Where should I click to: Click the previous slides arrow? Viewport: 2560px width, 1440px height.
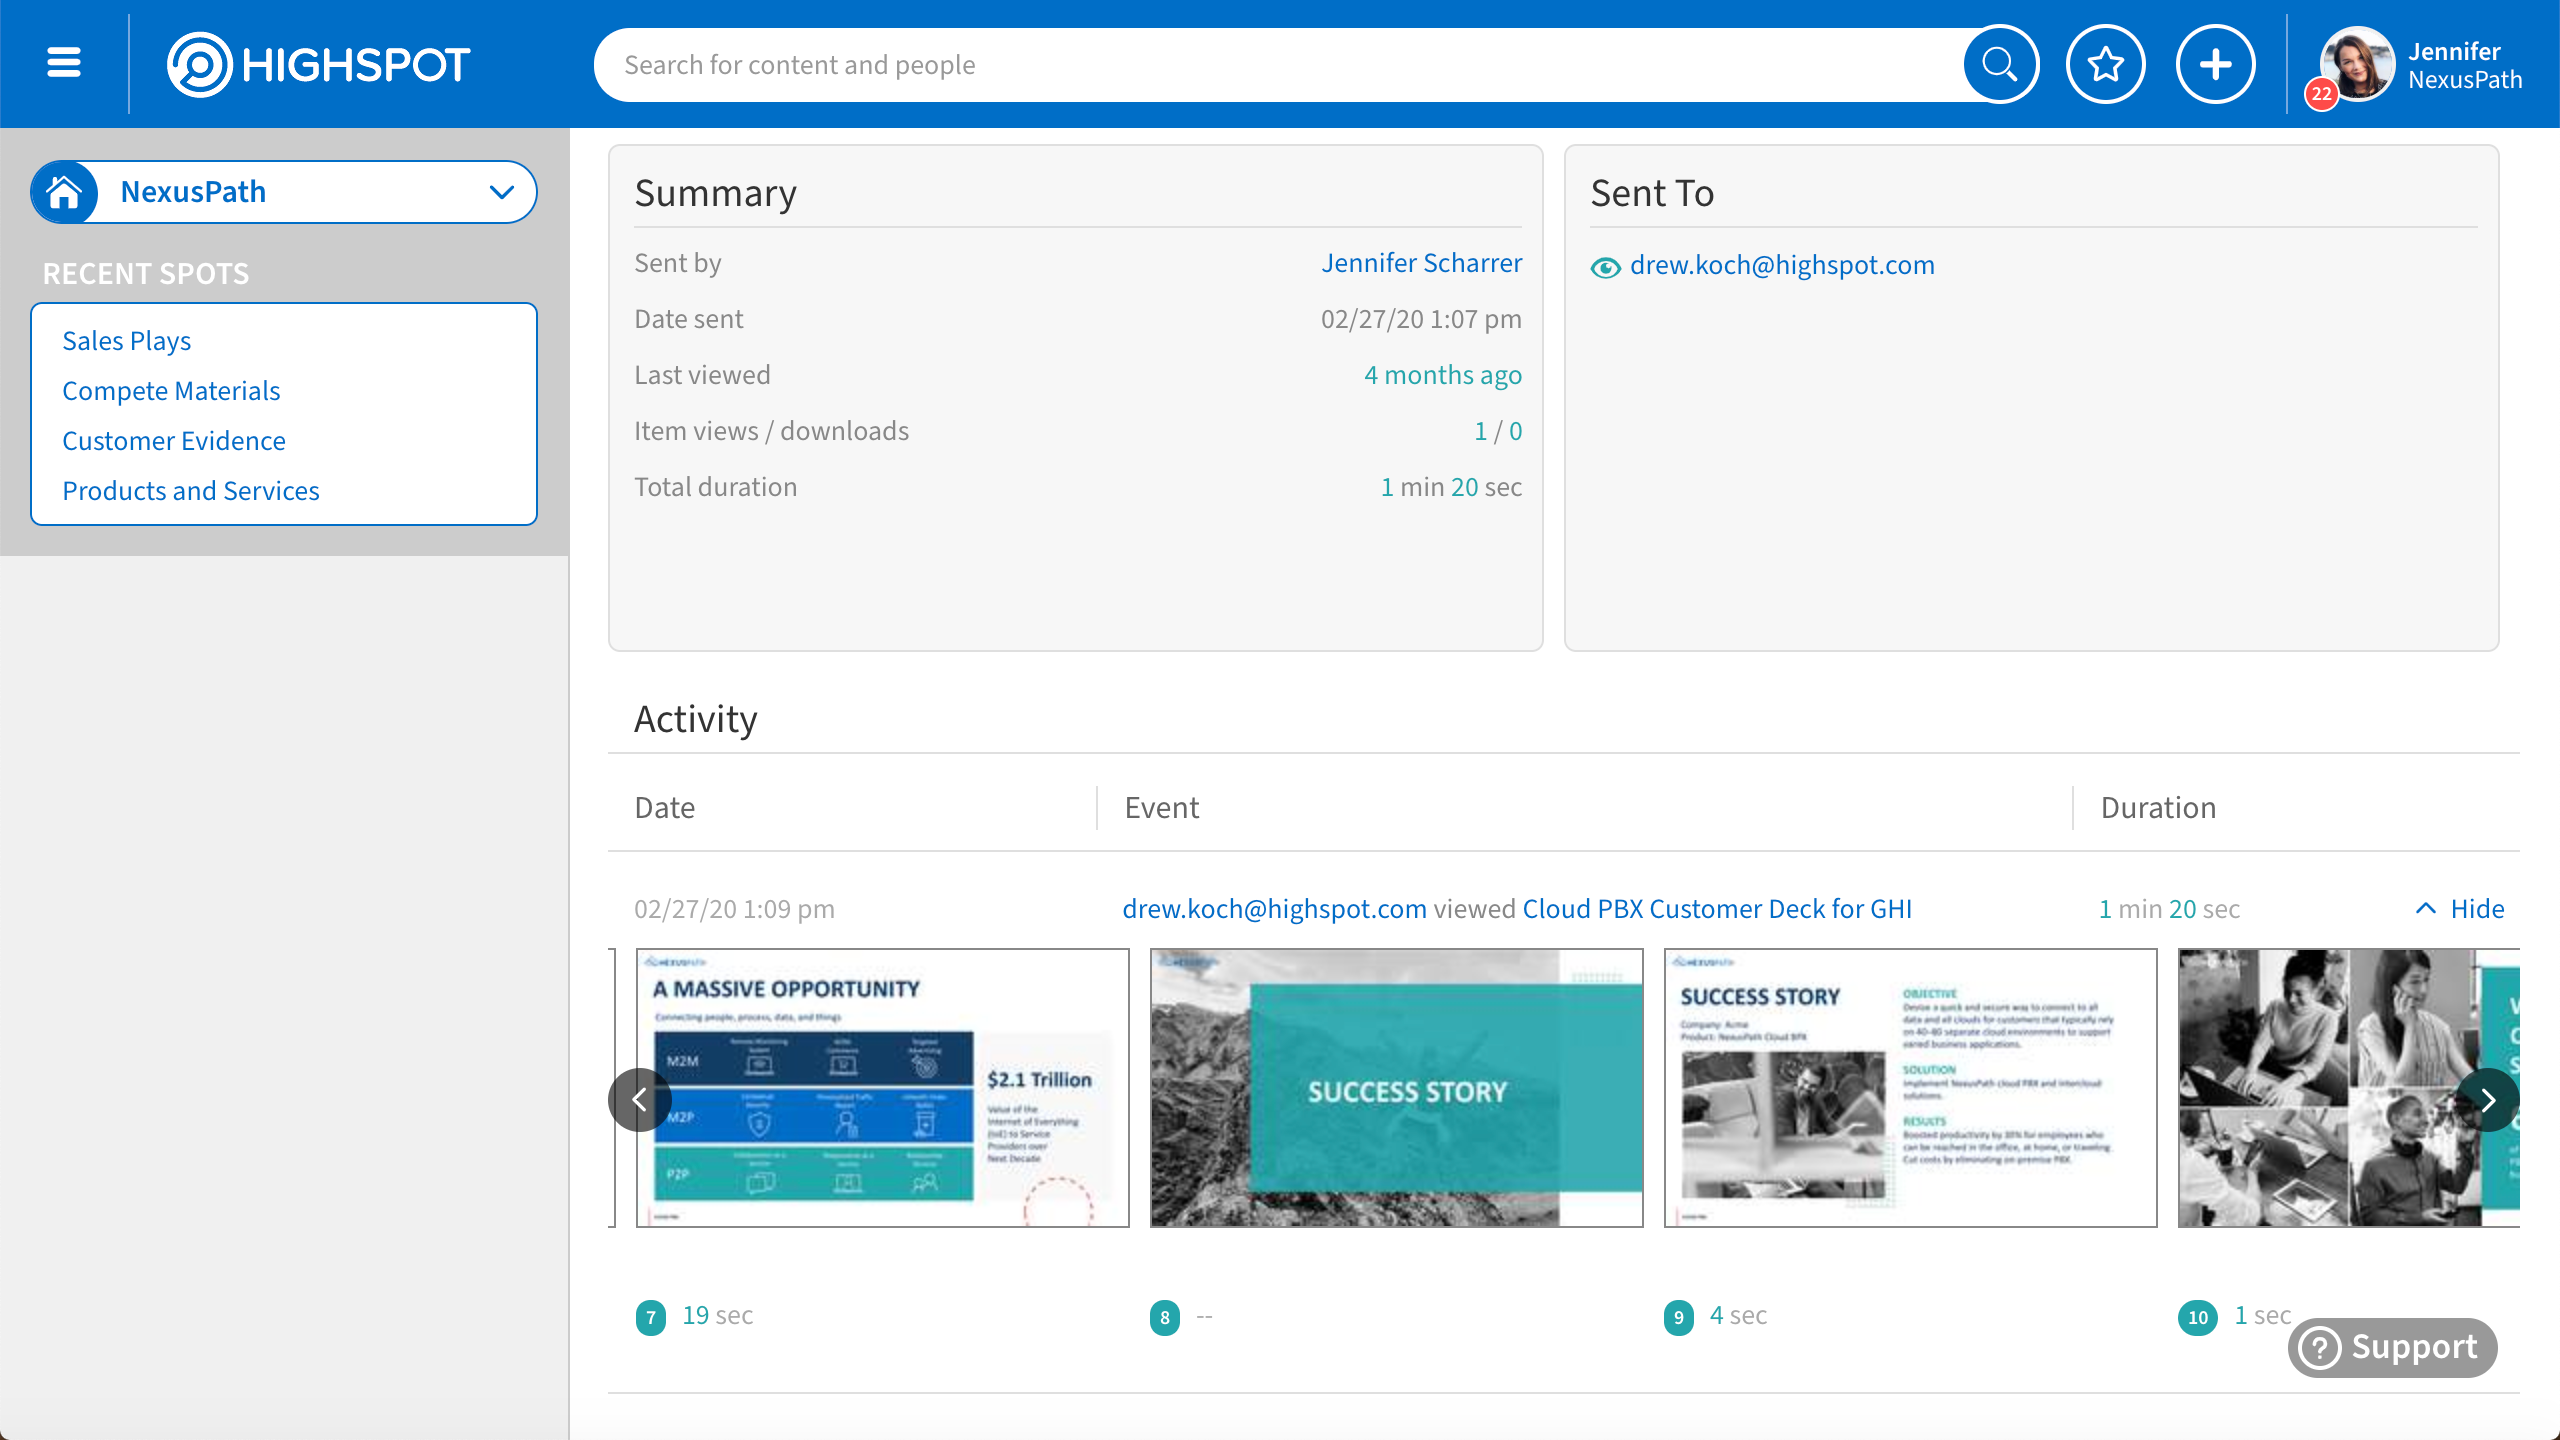639,1100
